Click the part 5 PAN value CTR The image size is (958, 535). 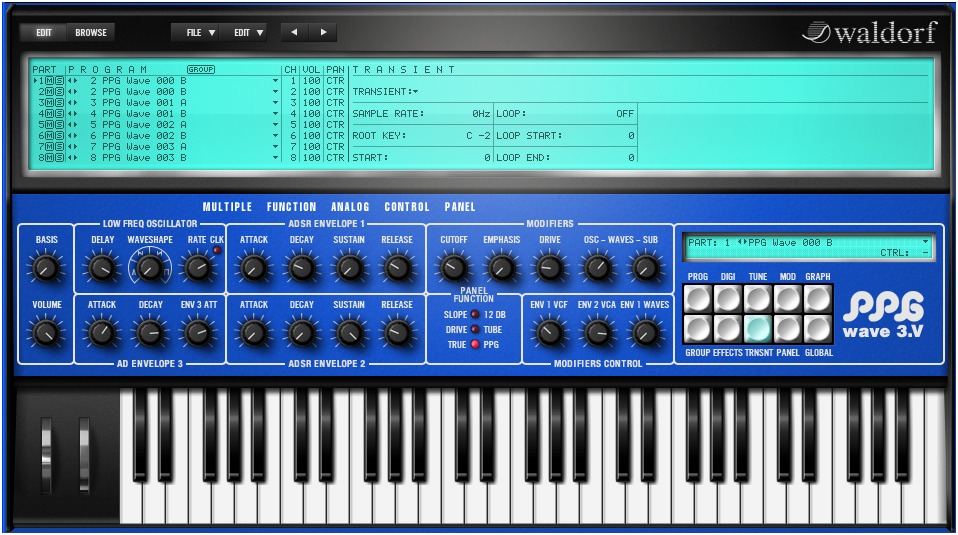335,125
